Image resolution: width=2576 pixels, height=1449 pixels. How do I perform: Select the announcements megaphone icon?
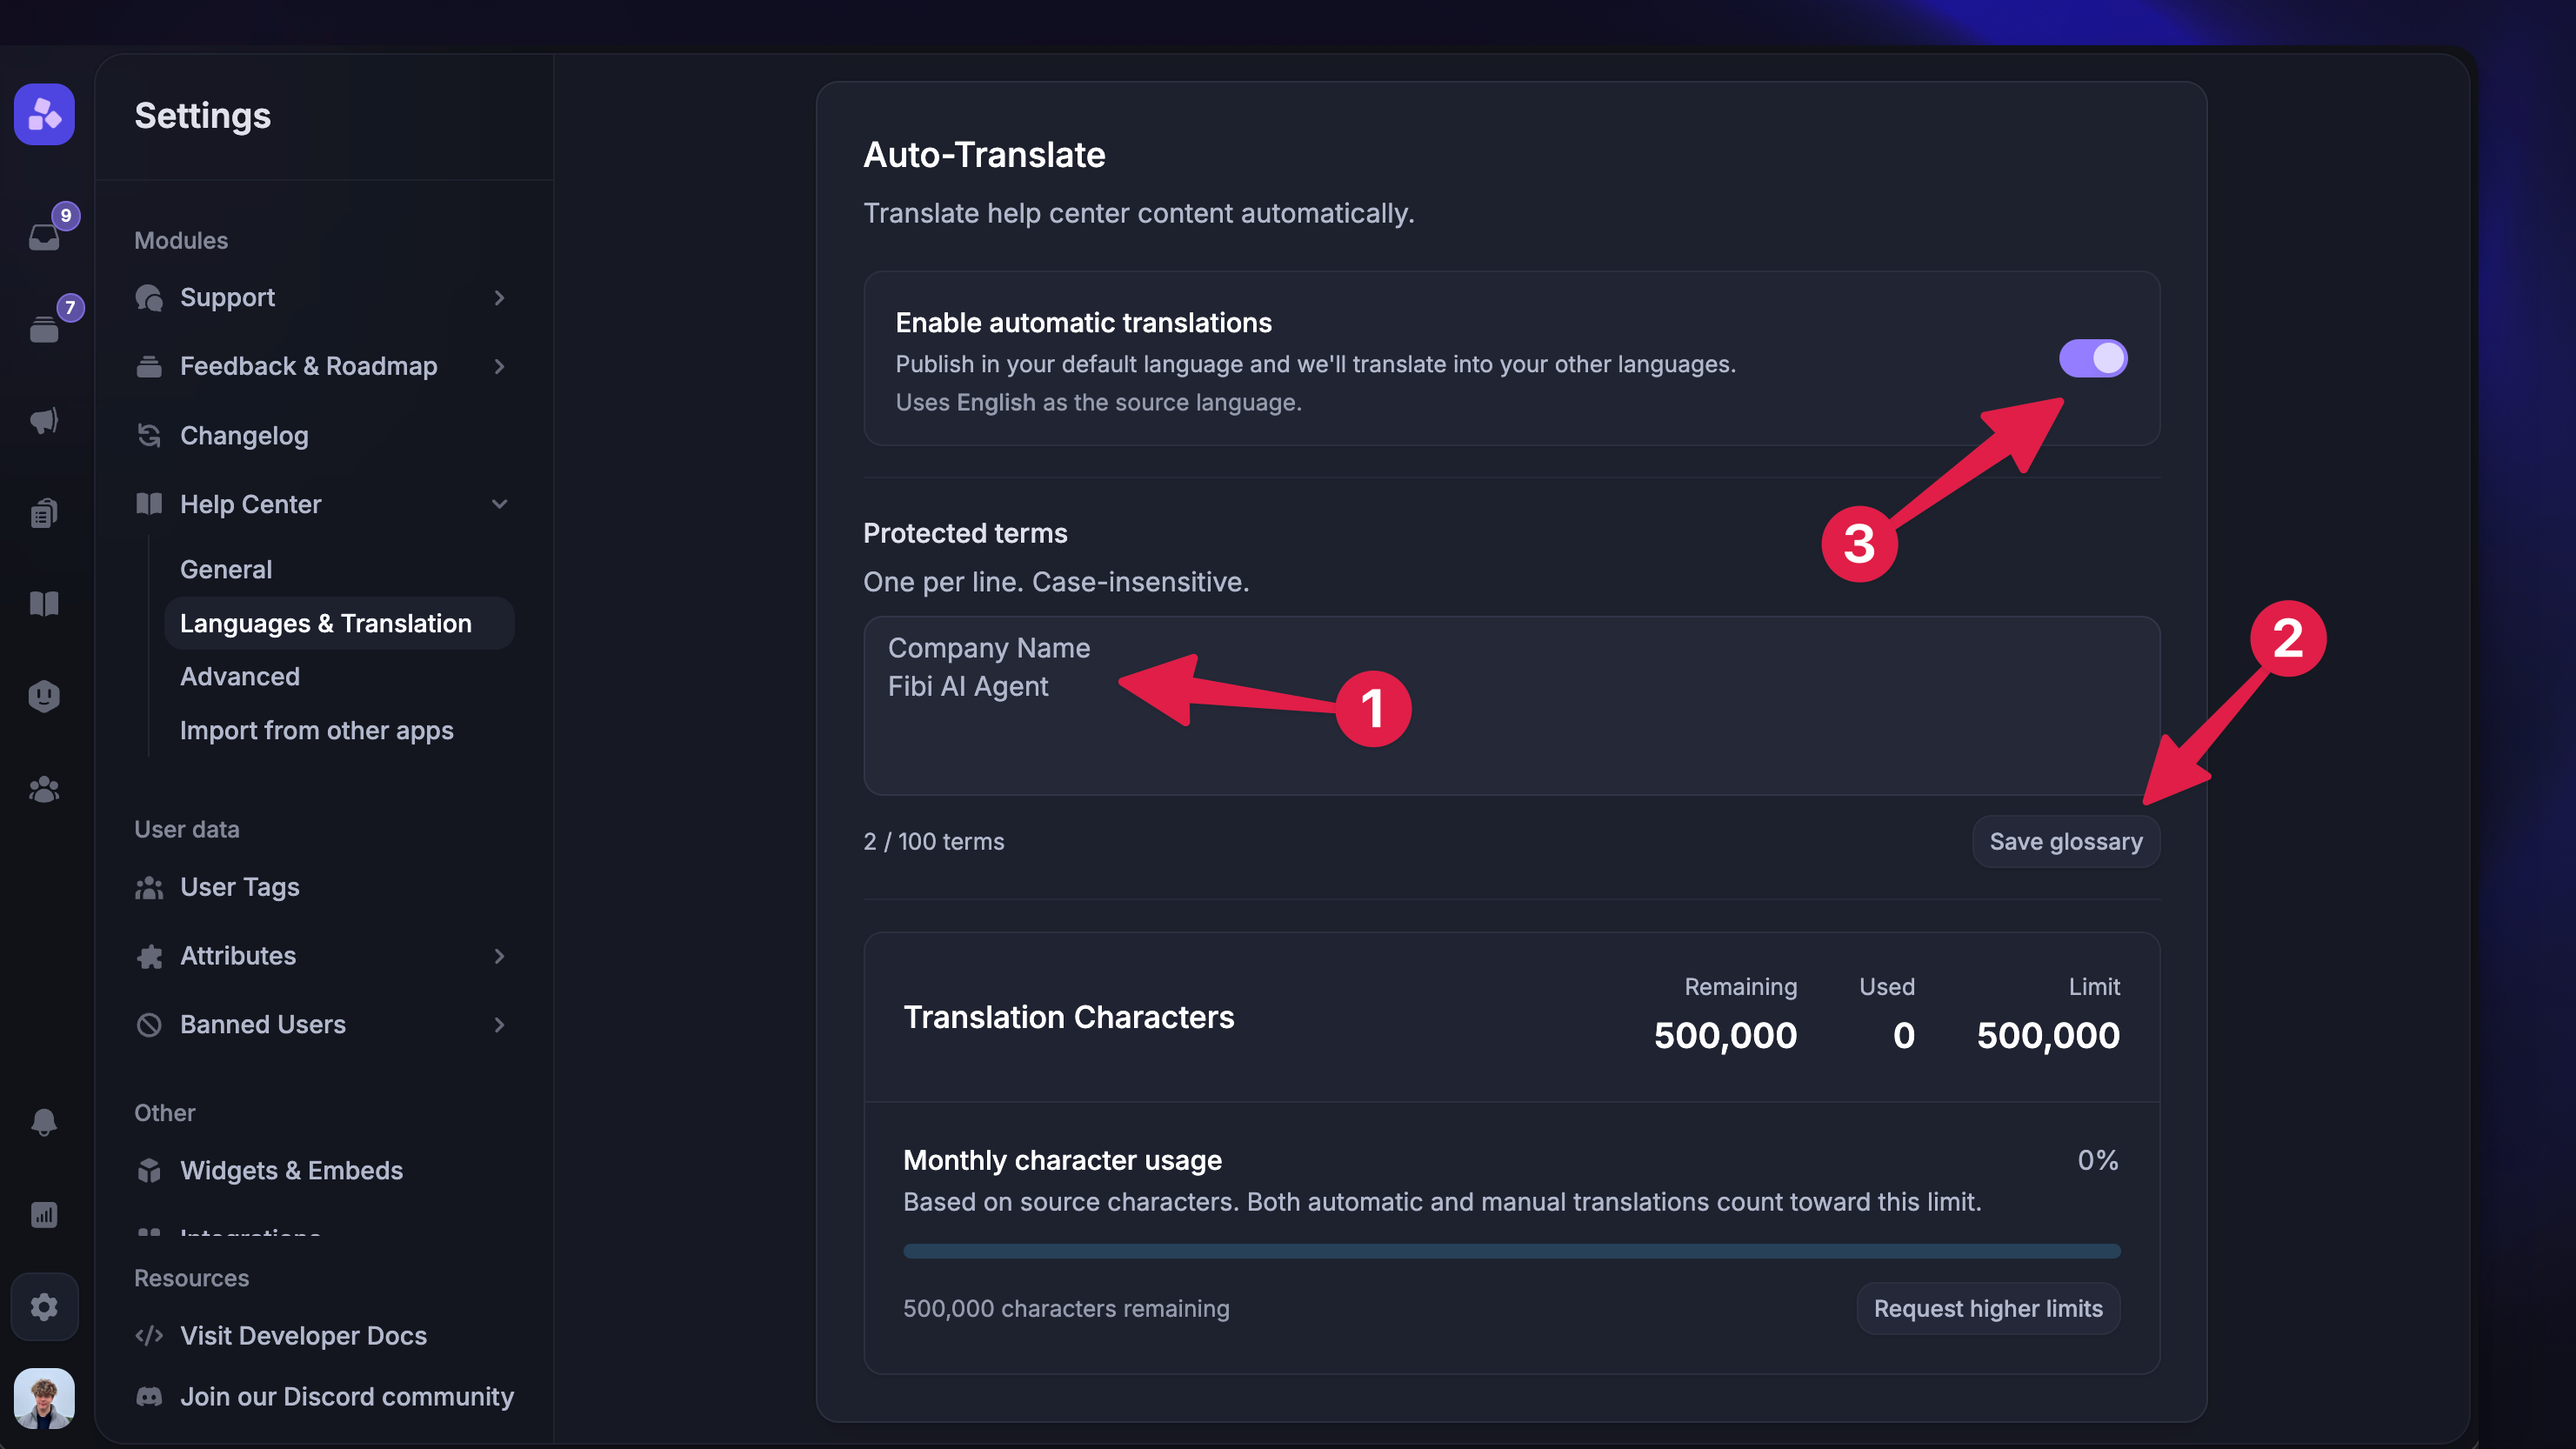[44, 420]
